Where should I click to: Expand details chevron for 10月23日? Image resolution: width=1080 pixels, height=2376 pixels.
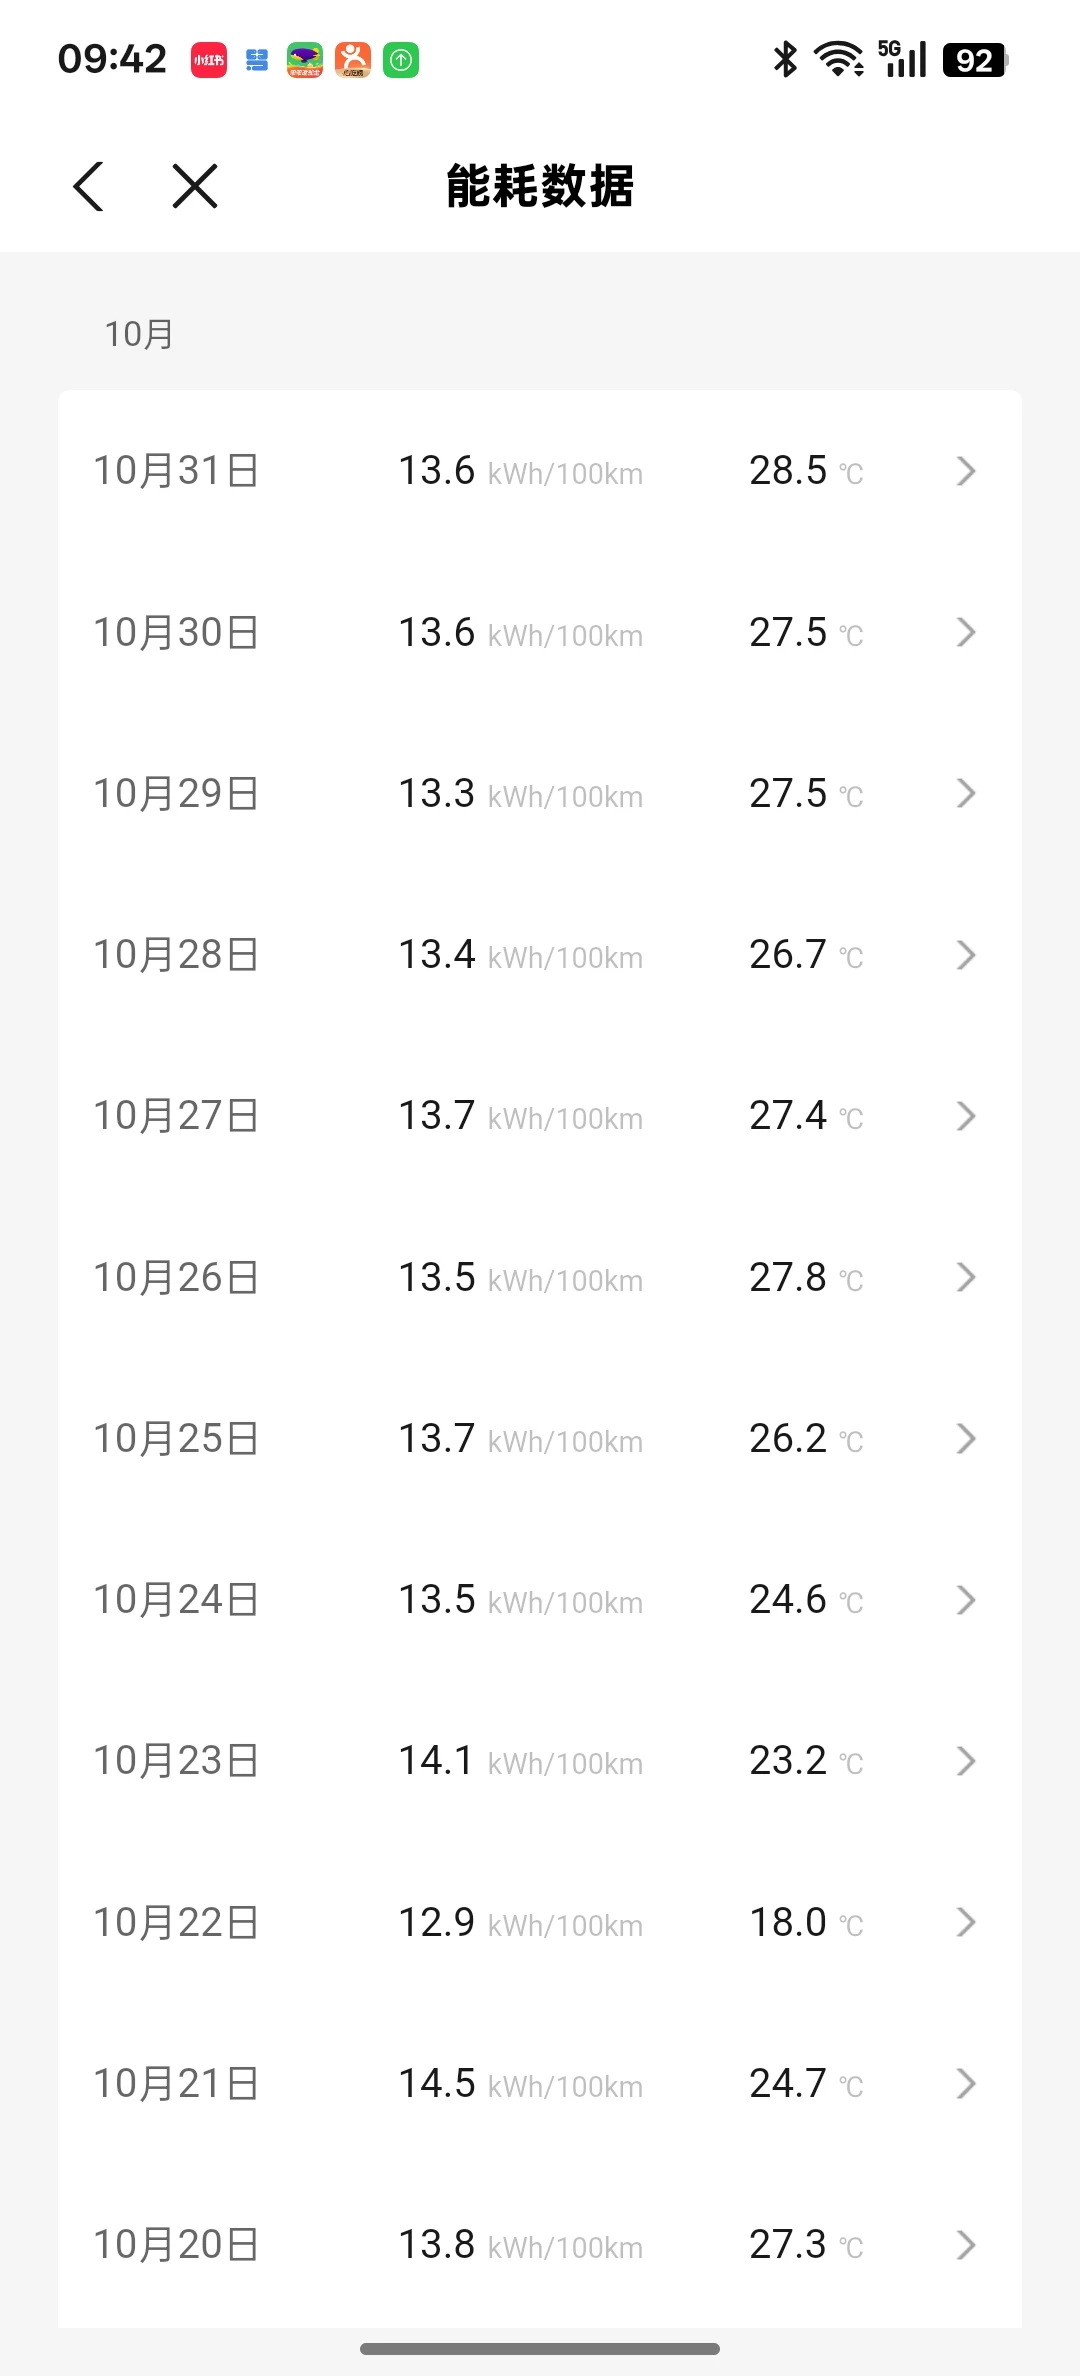(965, 1761)
